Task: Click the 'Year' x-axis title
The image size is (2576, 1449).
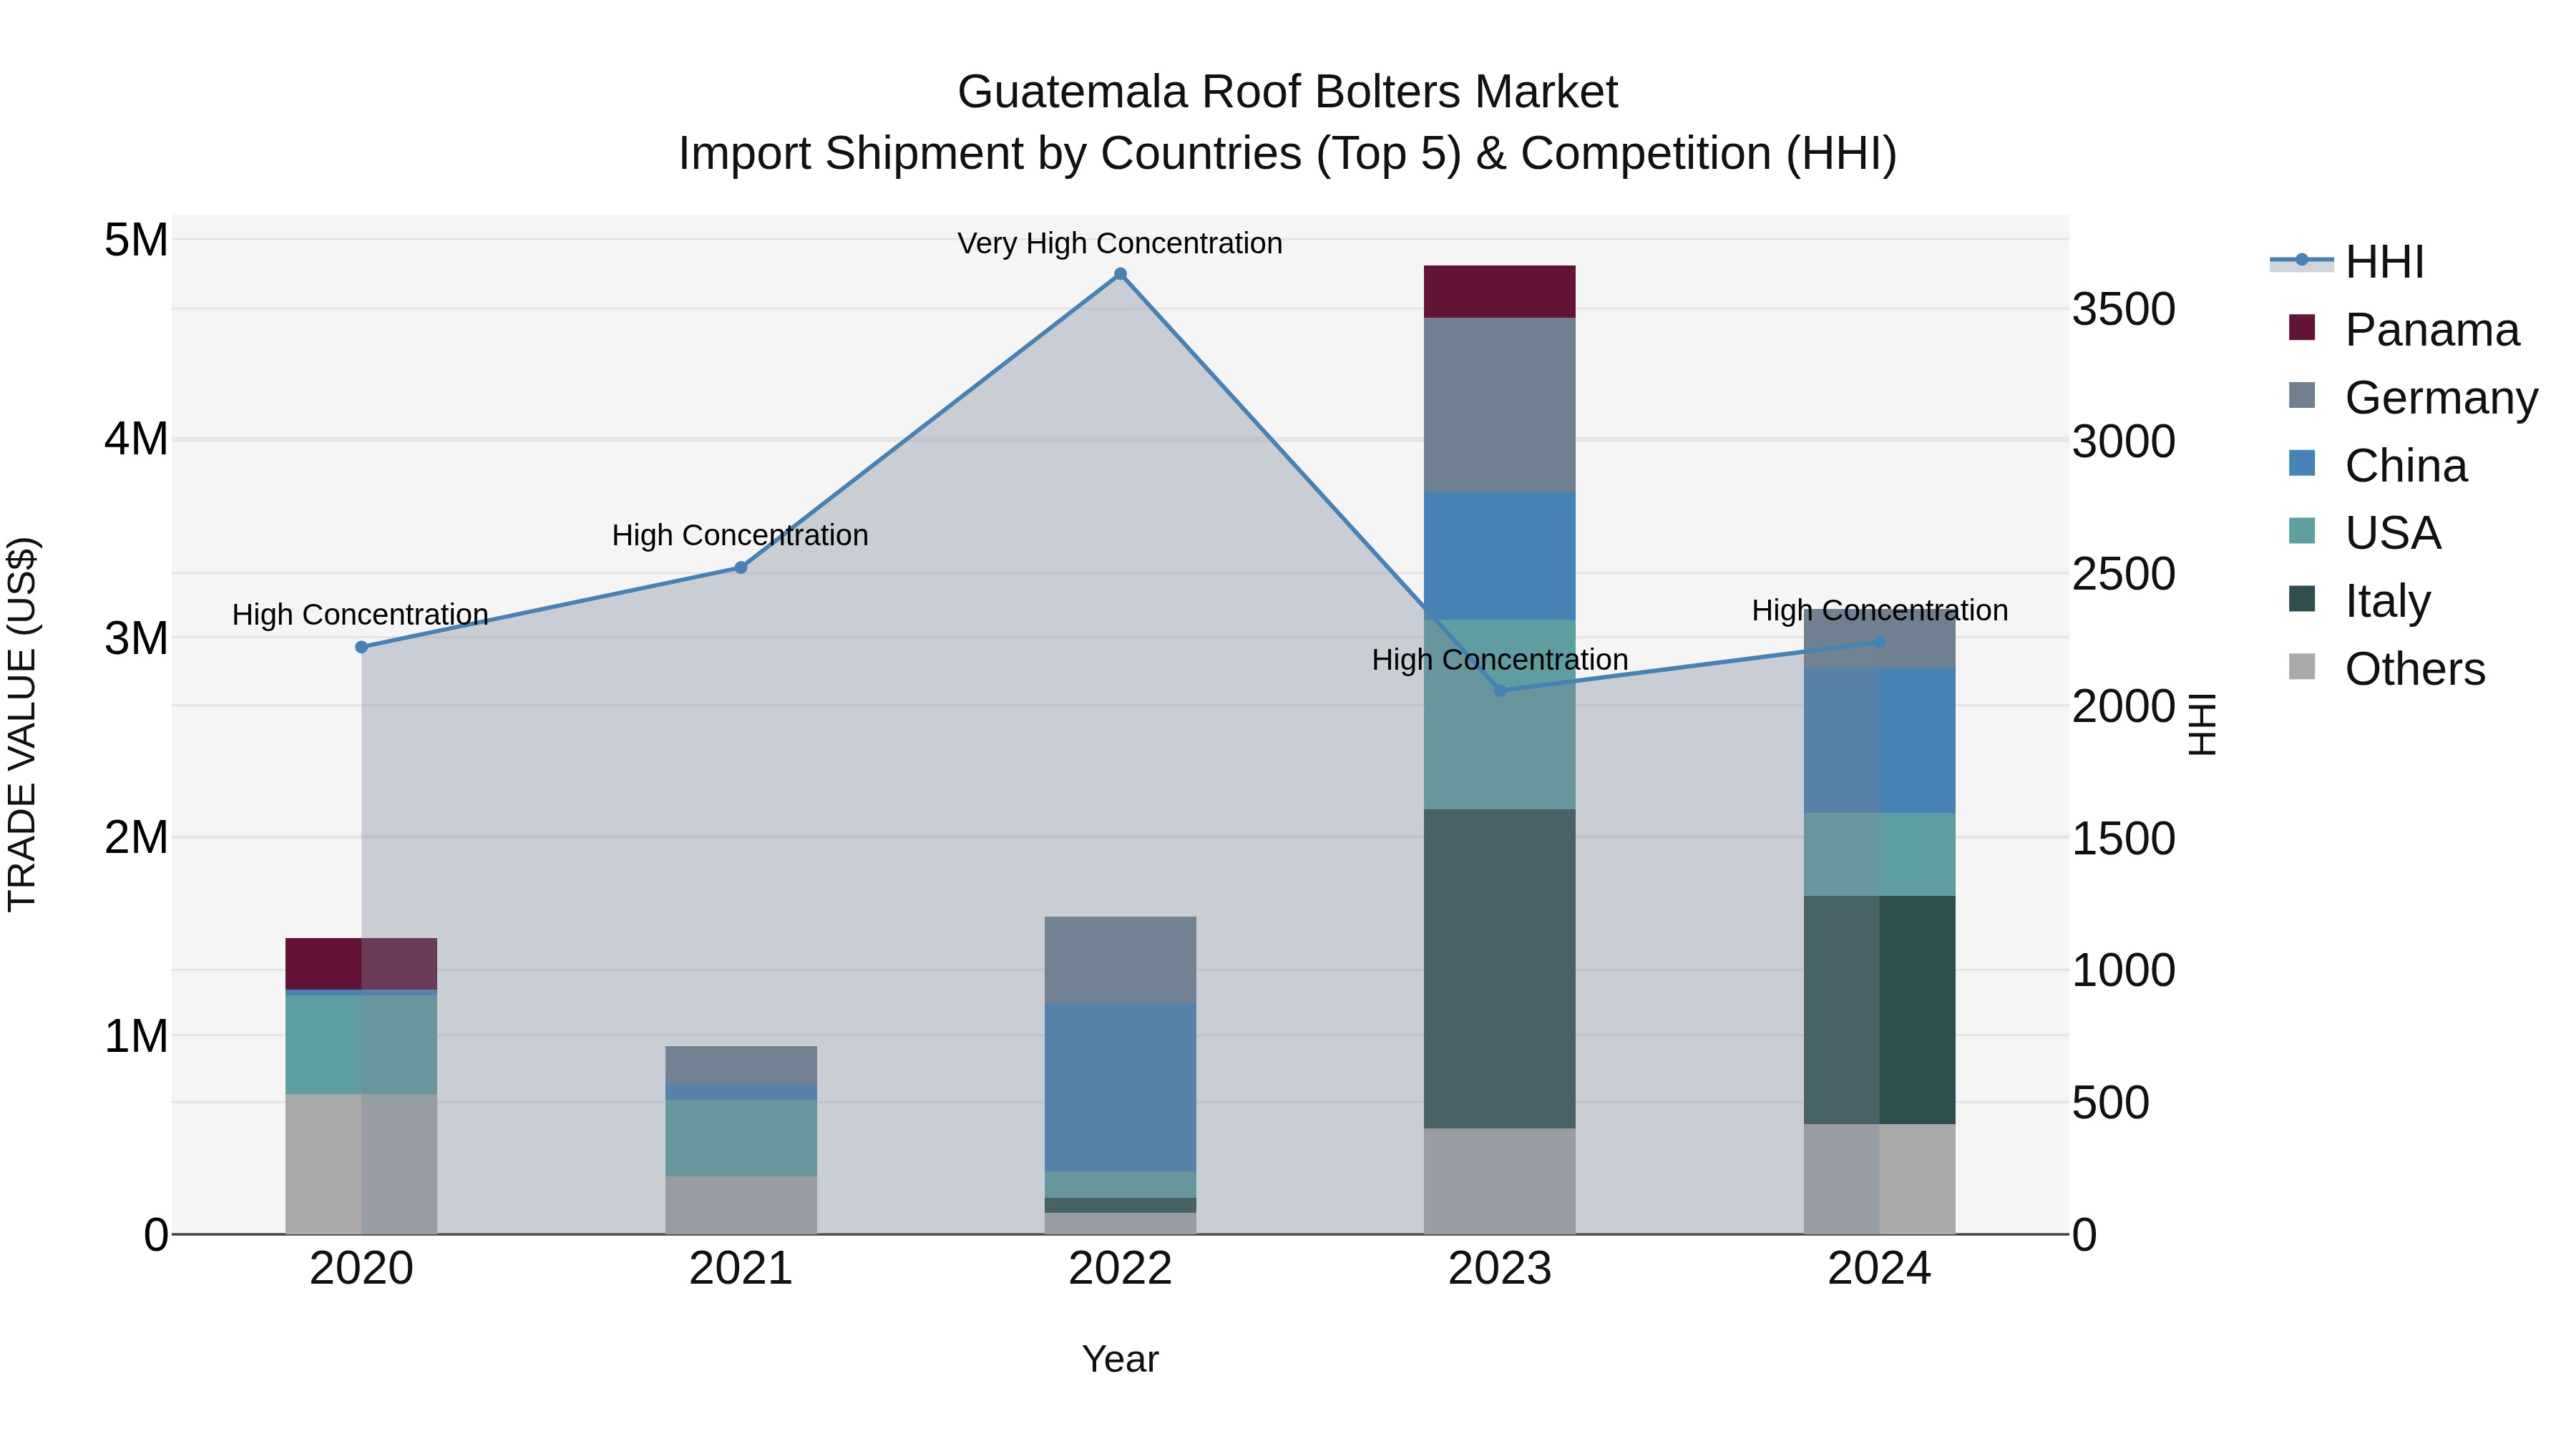Action: 1120,1360
